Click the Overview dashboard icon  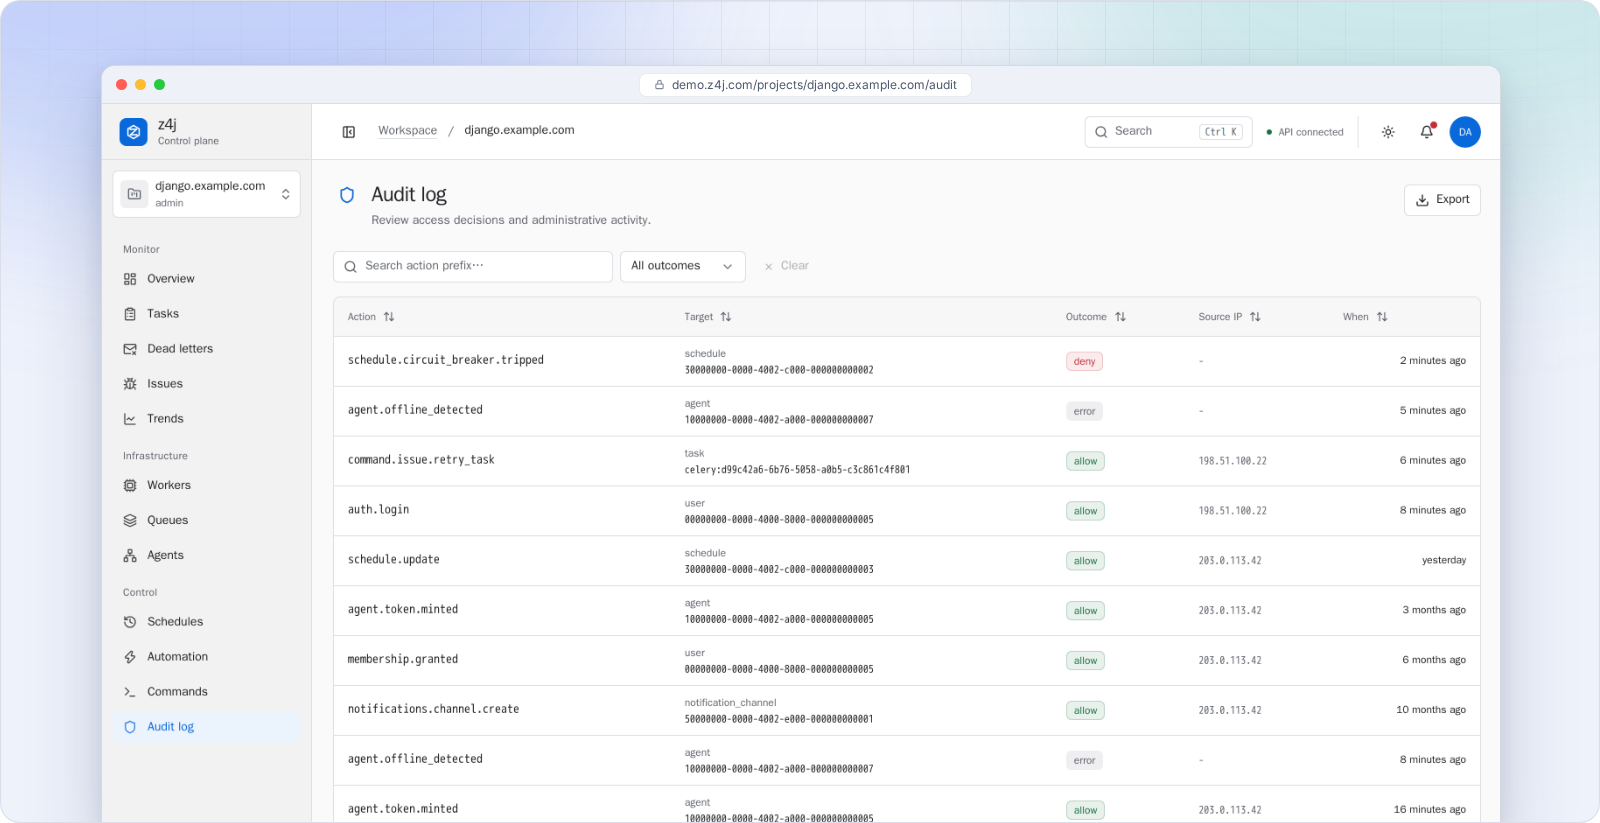tap(130, 279)
